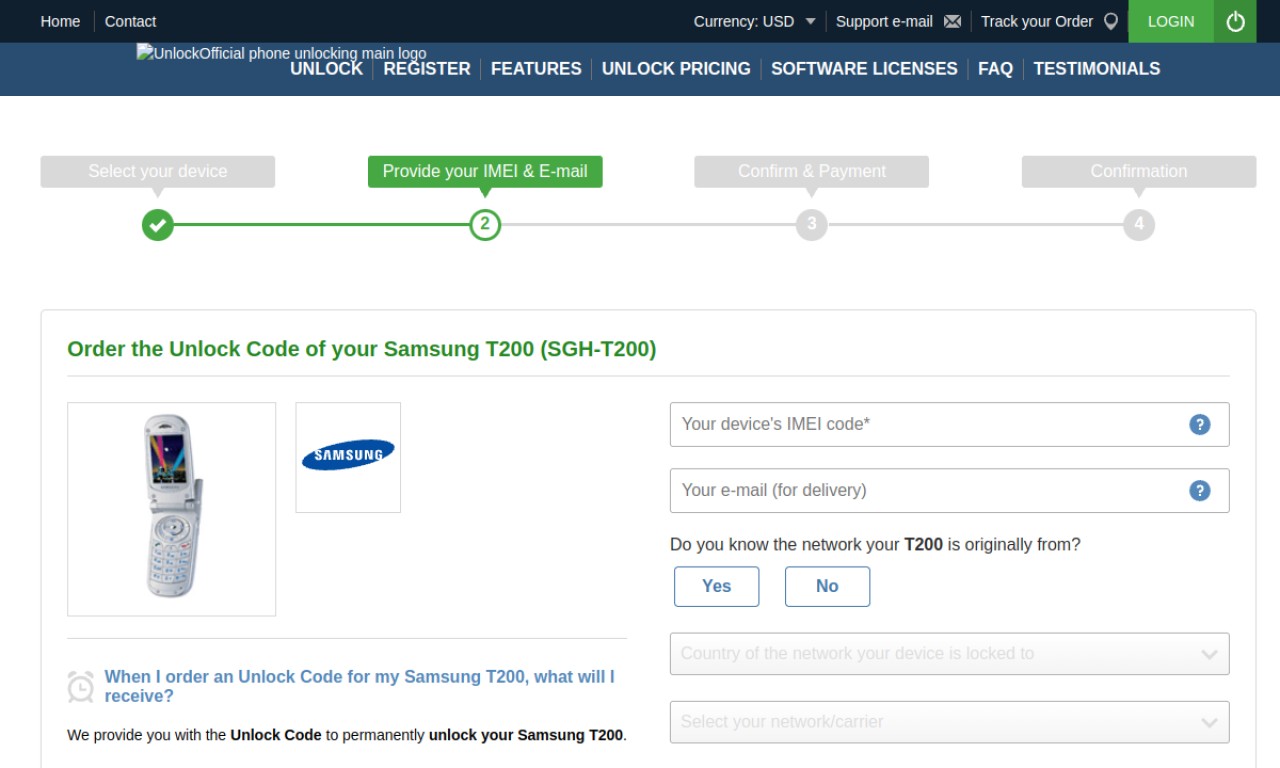1280x768 pixels.
Task: Click the Samsung T200 phone image
Action: coord(171,508)
